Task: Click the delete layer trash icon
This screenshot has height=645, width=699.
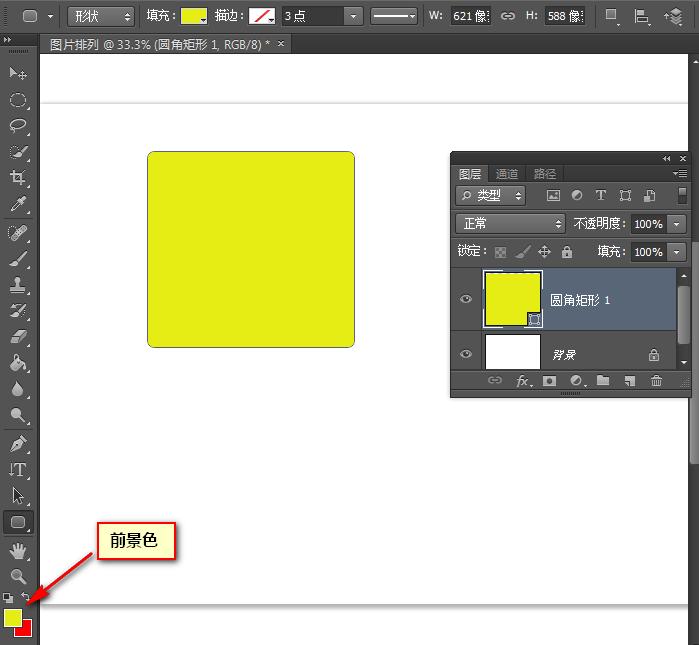Action: pyautogui.click(x=657, y=381)
